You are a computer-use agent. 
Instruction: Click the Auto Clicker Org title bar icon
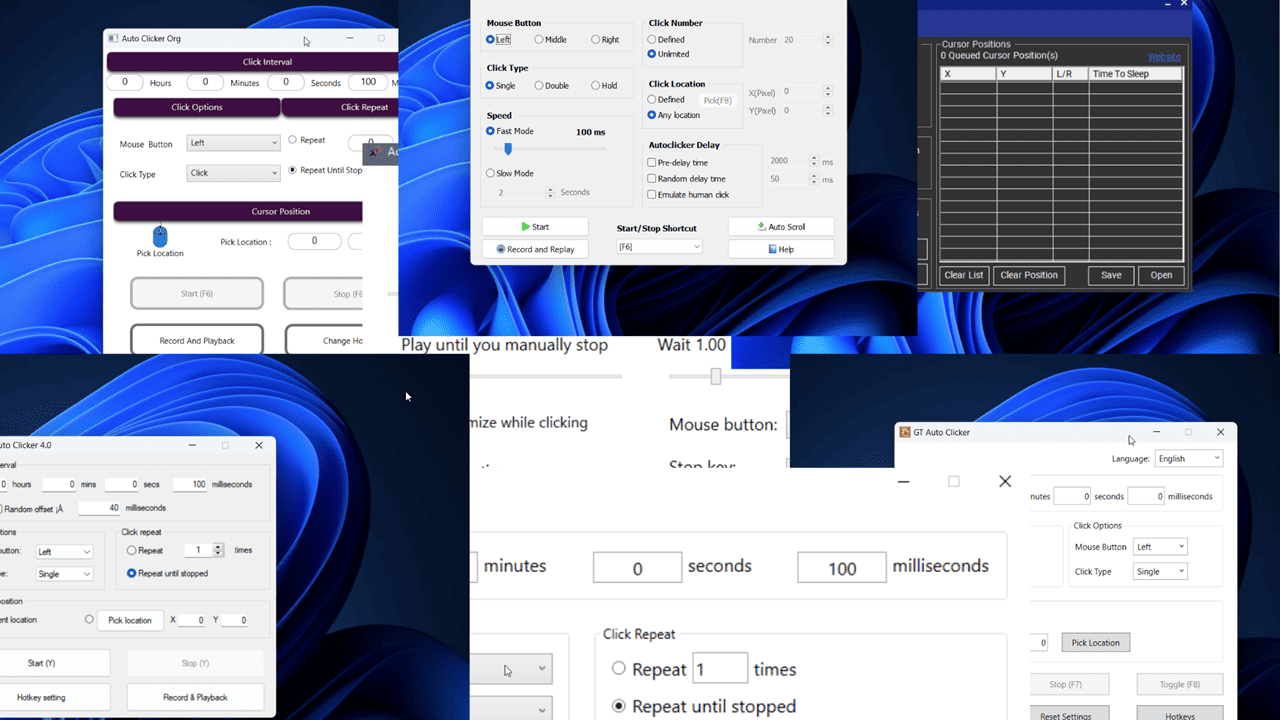[x=112, y=38]
